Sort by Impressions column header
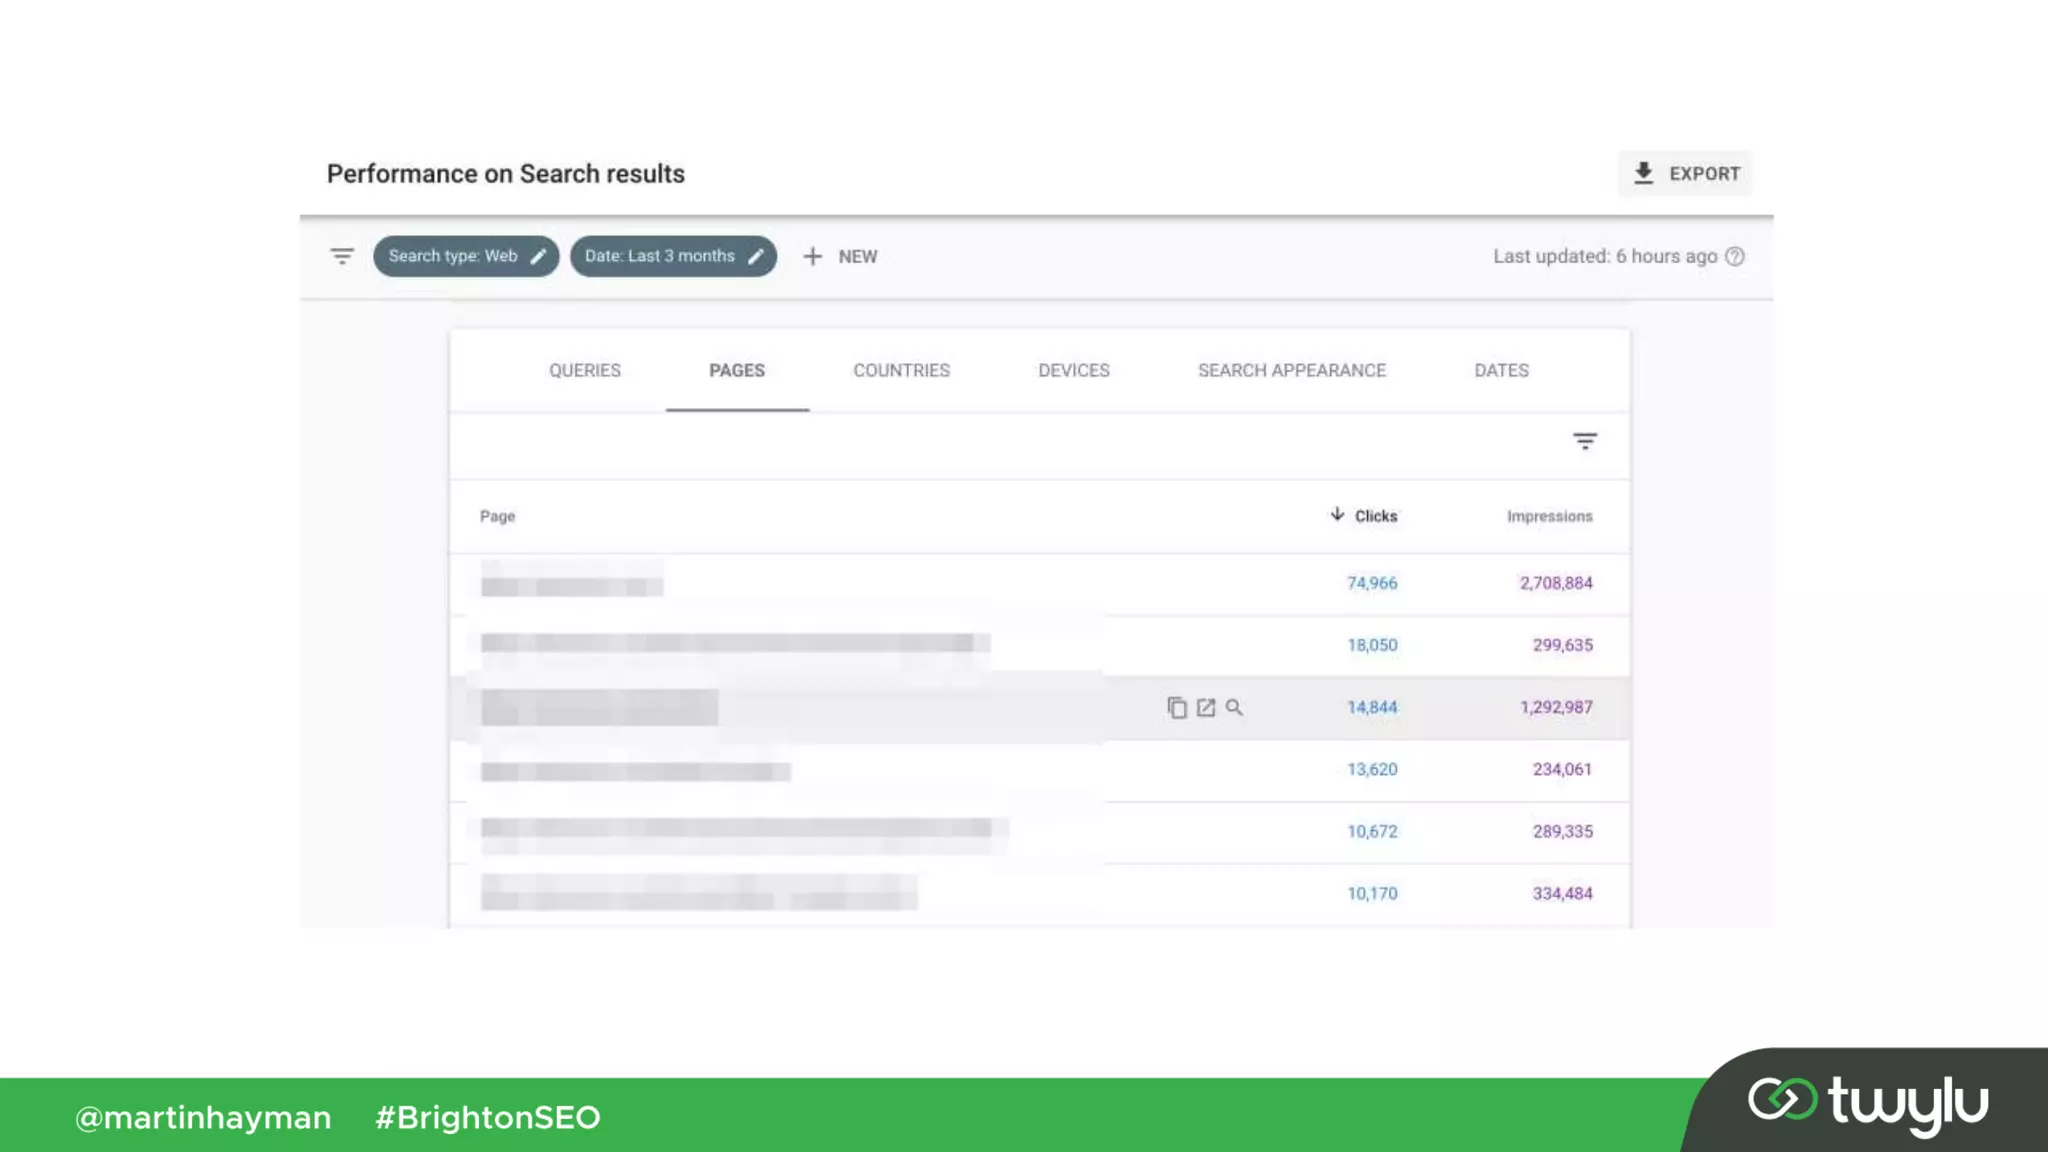Viewport: 2048px width, 1152px height. [x=1549, y=516]
